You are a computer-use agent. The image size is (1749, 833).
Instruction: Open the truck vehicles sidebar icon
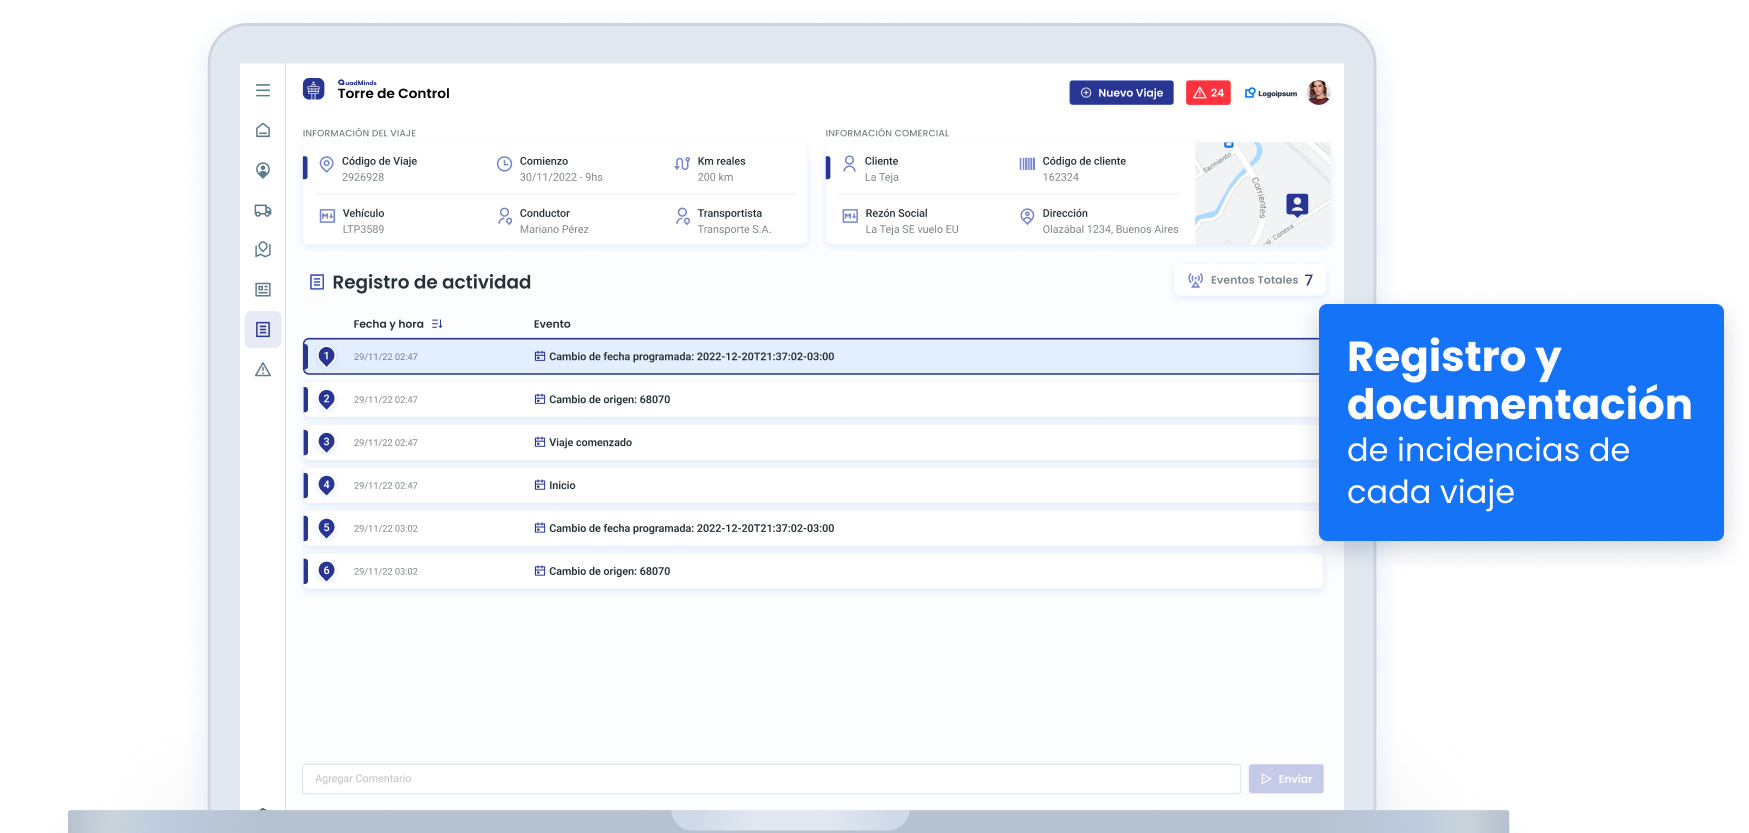(x=263, y=210)
